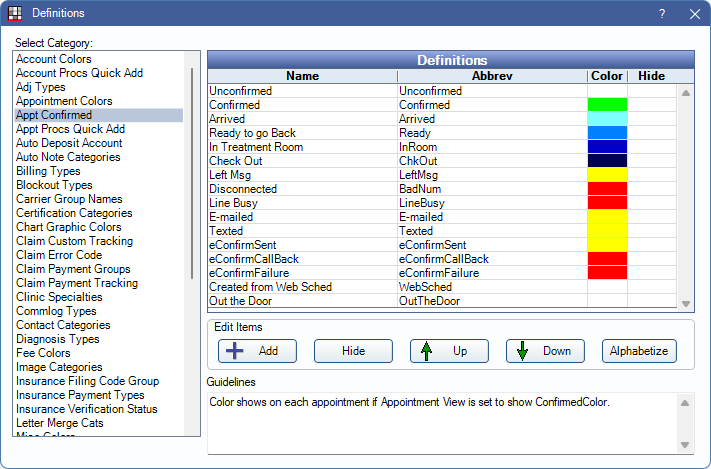Click the Guidelines text box

click(x=440, y=422)
